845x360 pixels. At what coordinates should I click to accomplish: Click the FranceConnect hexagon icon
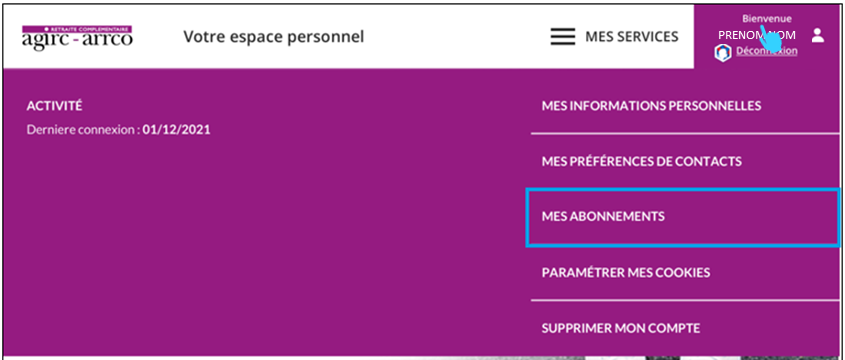723,52
